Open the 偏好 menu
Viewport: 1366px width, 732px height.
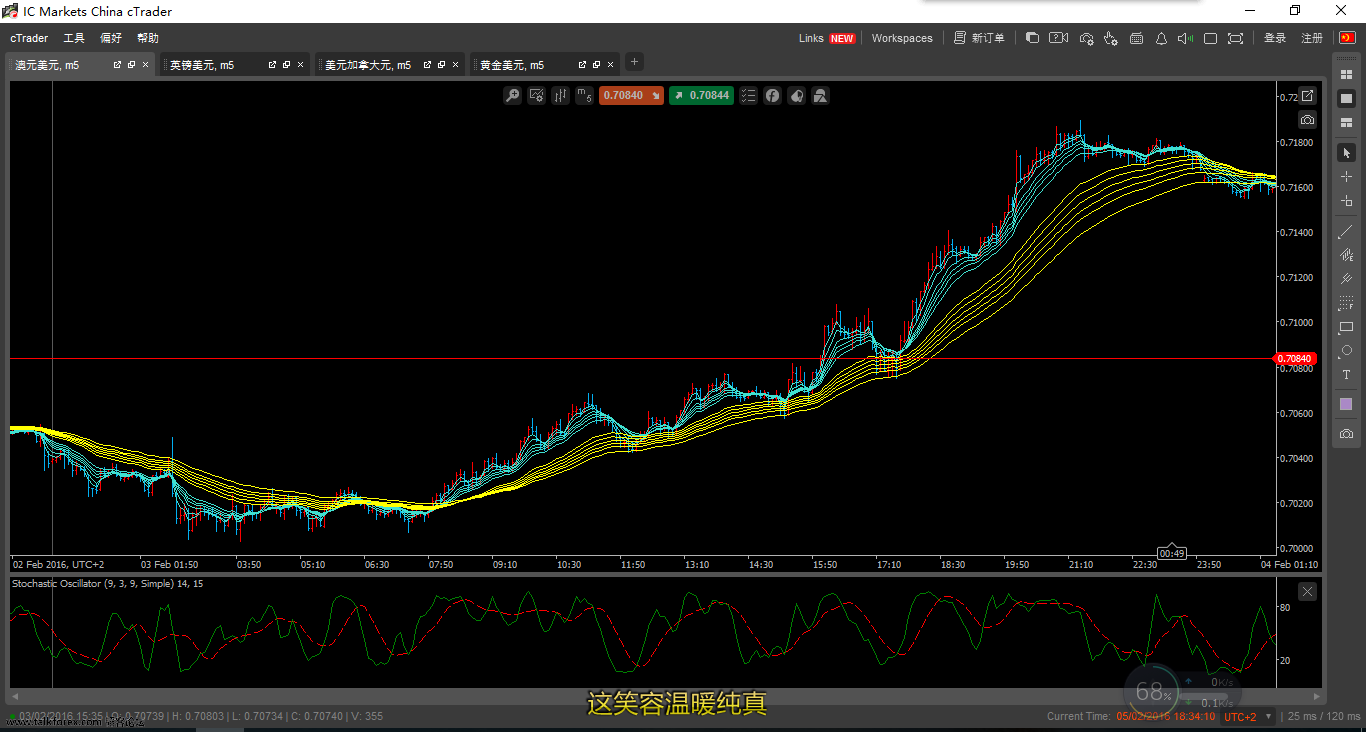point(111,38)
